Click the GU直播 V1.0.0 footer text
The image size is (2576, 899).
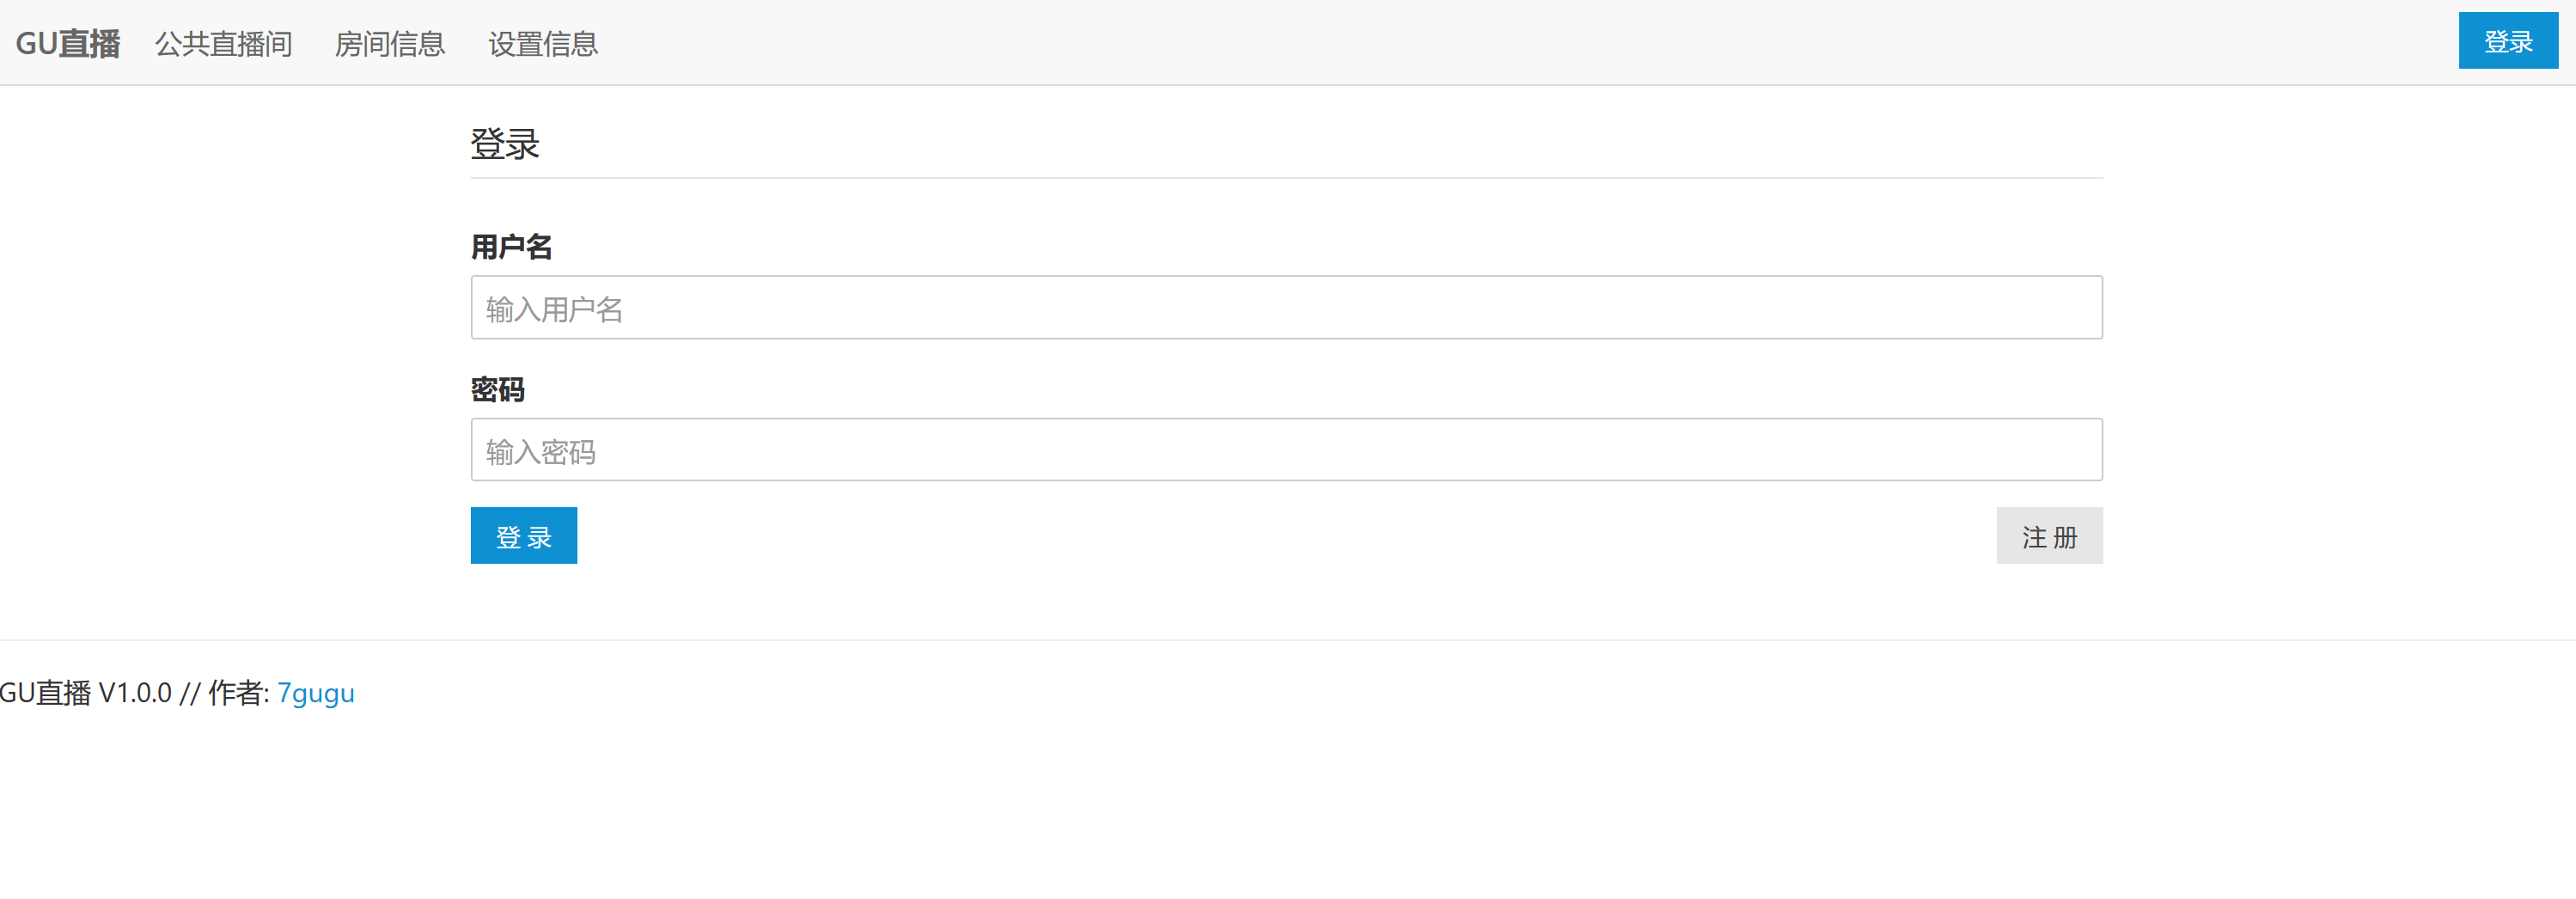86,693
